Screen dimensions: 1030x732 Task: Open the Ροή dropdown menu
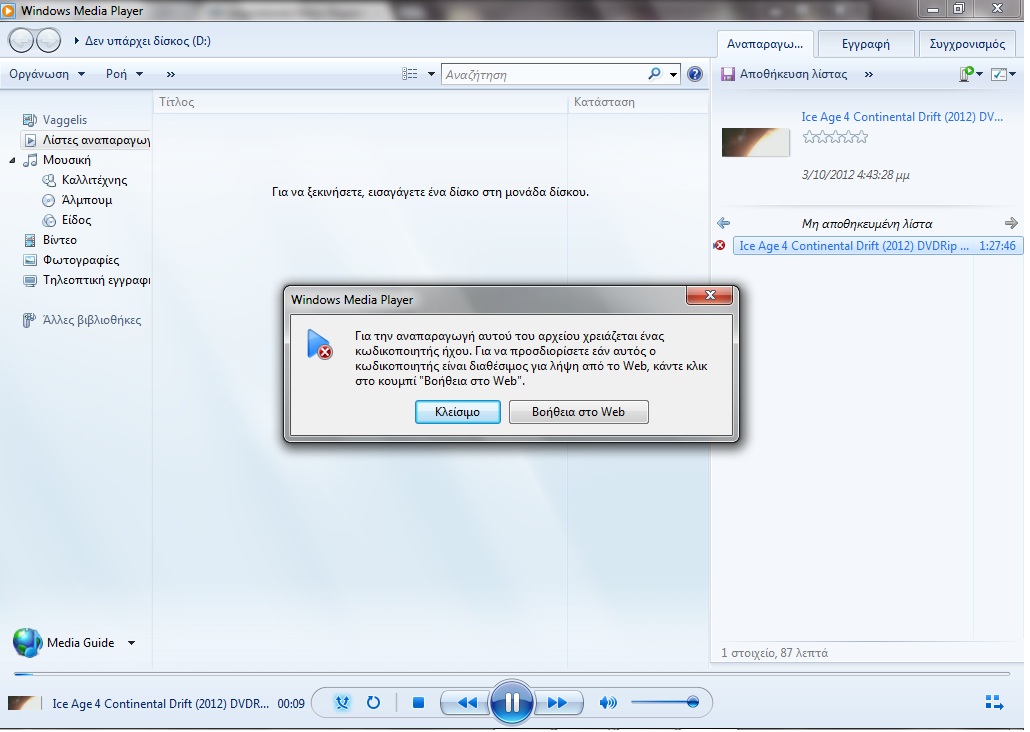124,74
